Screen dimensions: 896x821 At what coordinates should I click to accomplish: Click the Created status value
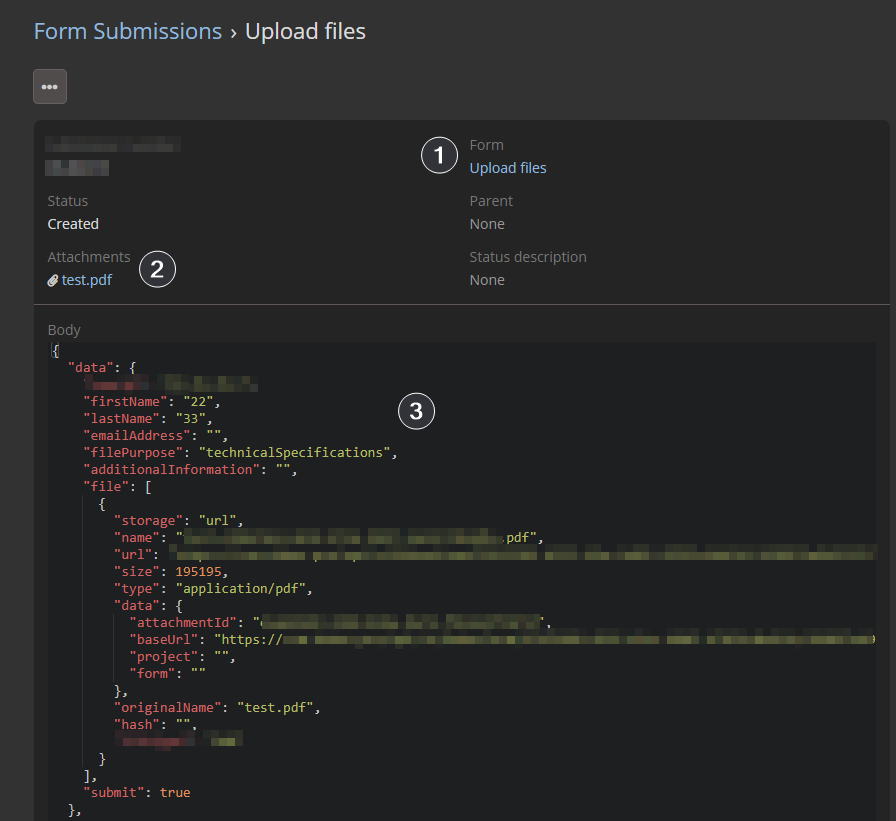tap(73, 224)
